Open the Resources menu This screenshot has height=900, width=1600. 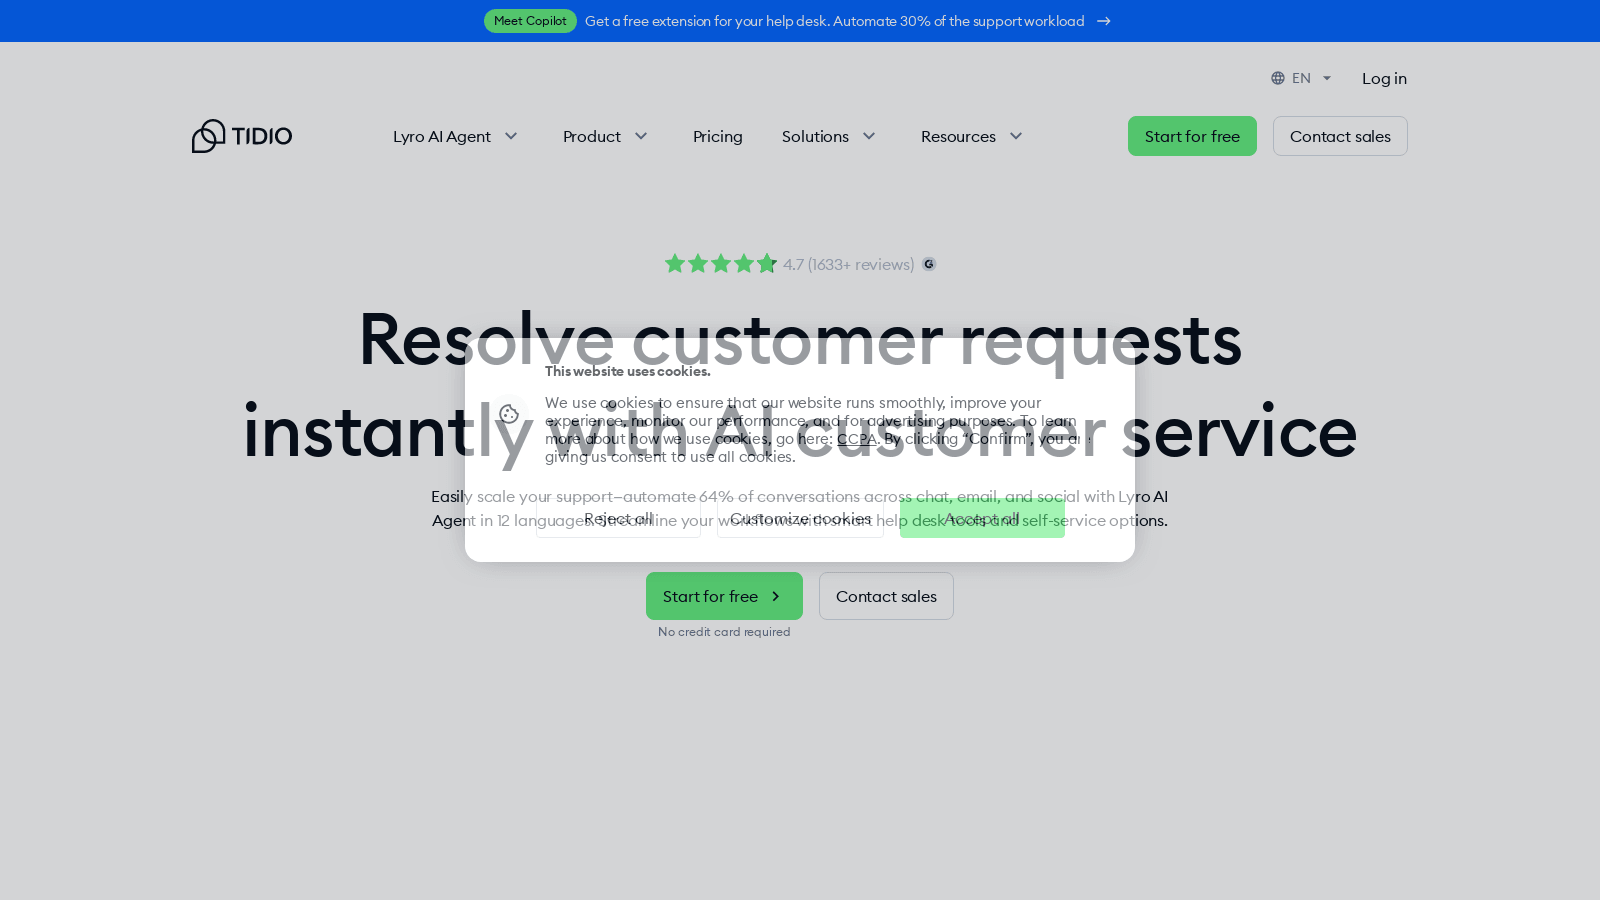click(x=958, y=136)
